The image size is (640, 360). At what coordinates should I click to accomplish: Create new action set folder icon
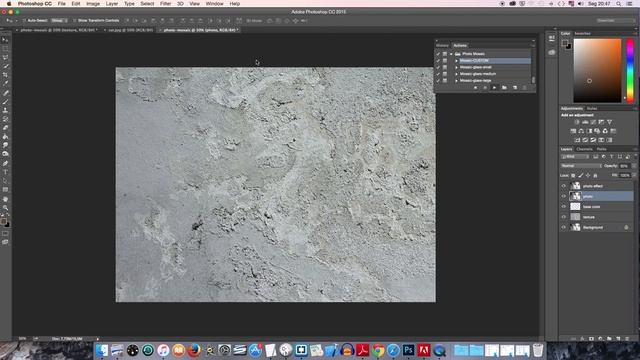pos(504,87)
